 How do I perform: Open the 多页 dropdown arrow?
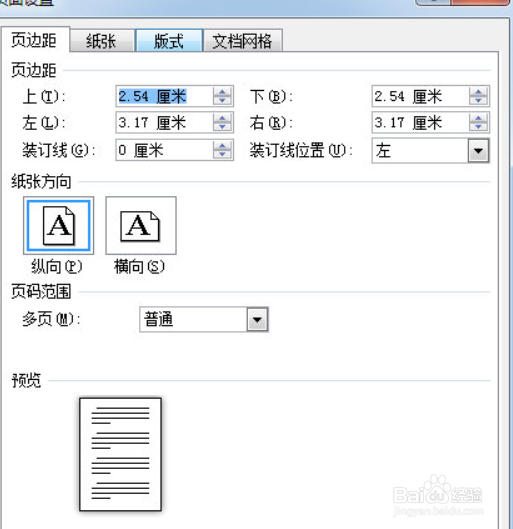pyautogui.click(x=257, y=319)
